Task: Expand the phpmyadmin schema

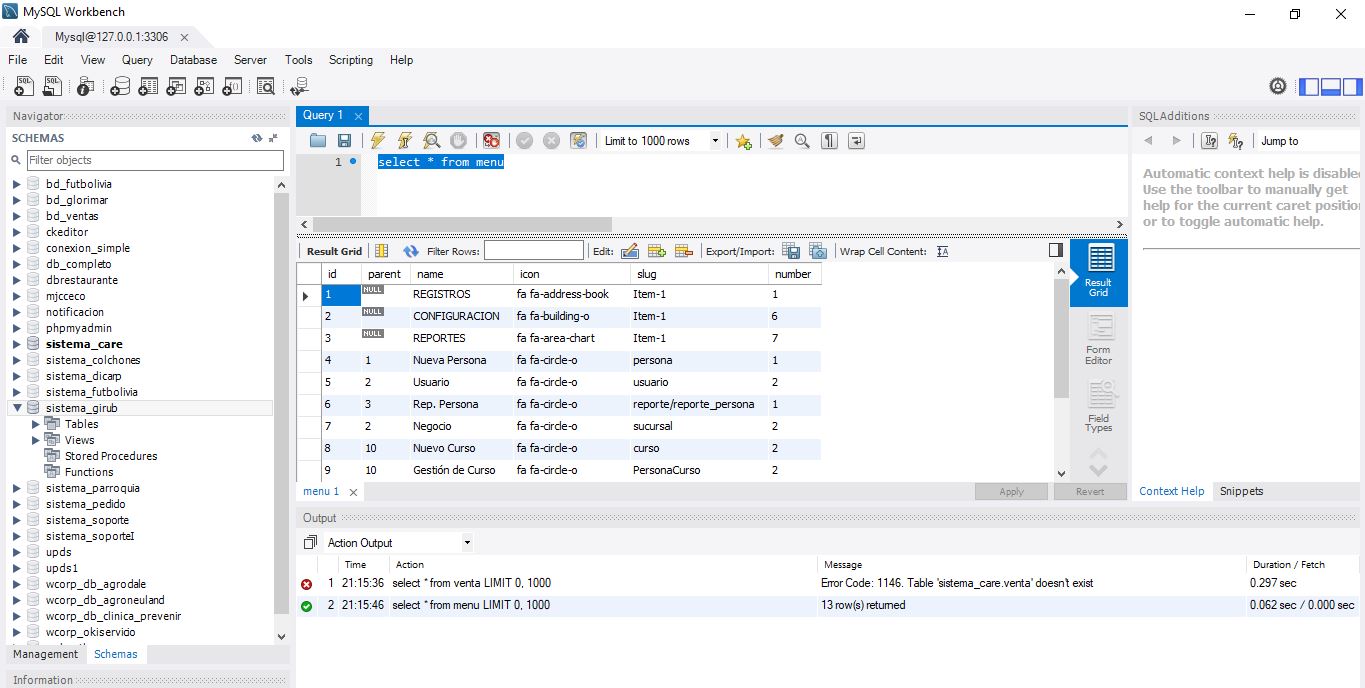Action: 17,328
